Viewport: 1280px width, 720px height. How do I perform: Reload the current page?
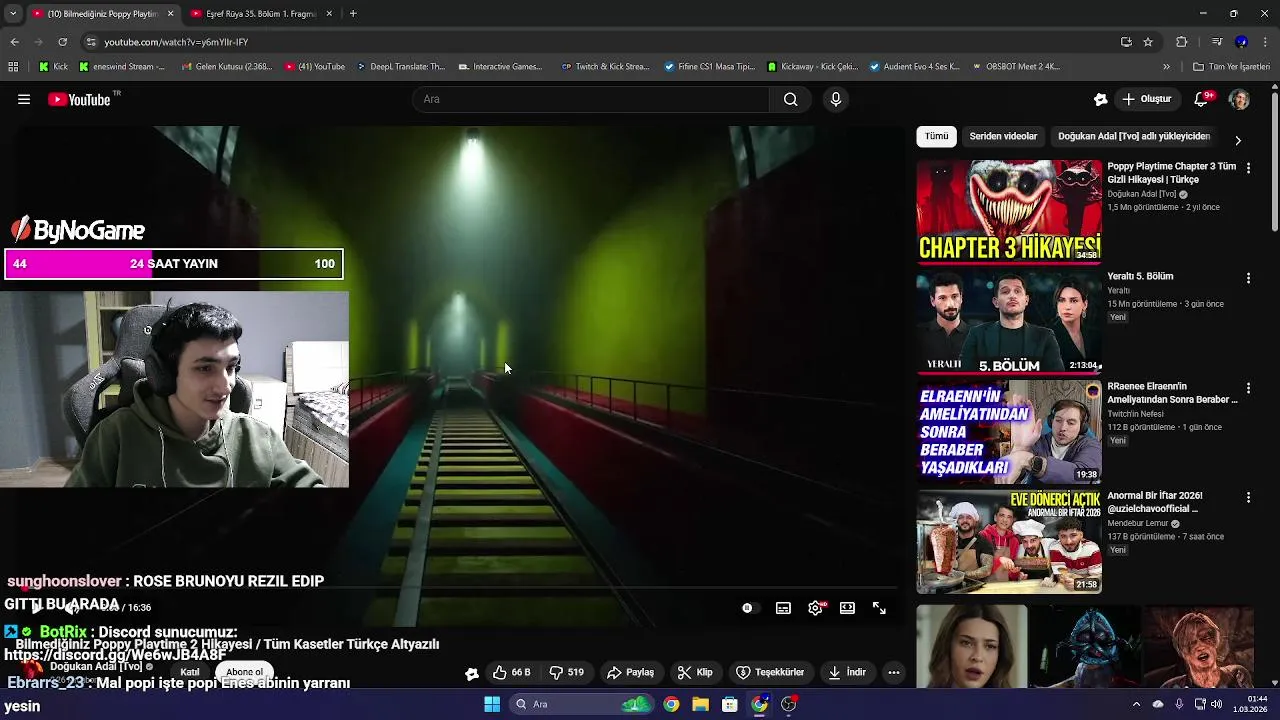click(62, 42)
